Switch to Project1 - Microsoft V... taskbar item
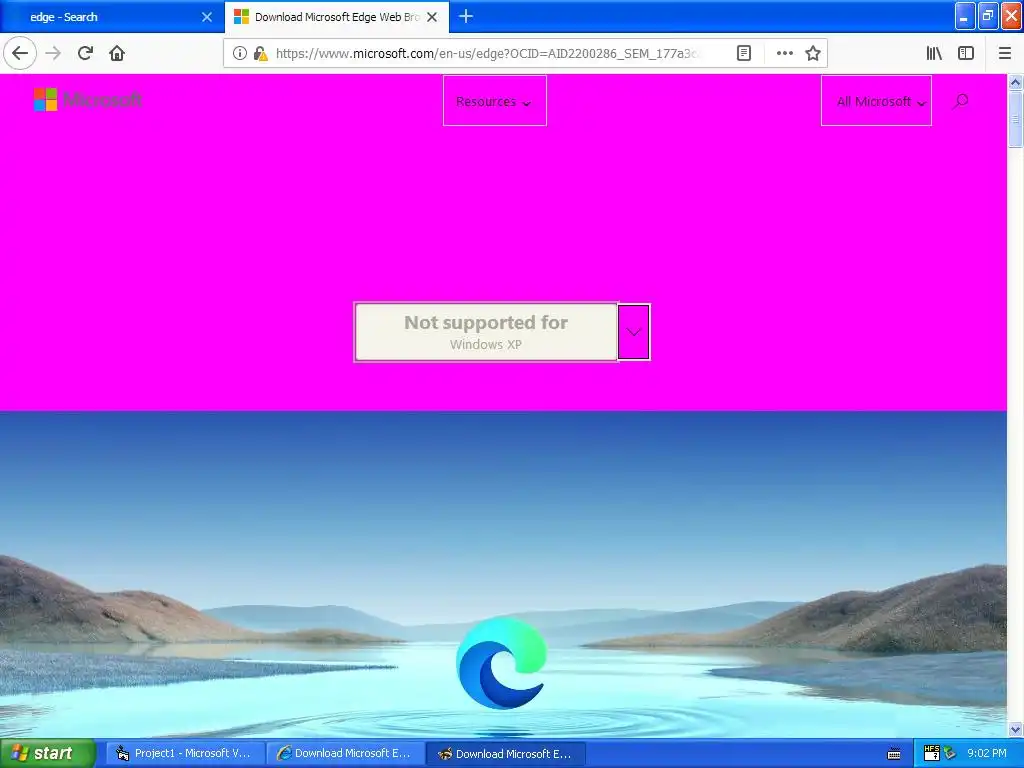1024x768 pixels. pyautogui.click(x=185, y=754)
